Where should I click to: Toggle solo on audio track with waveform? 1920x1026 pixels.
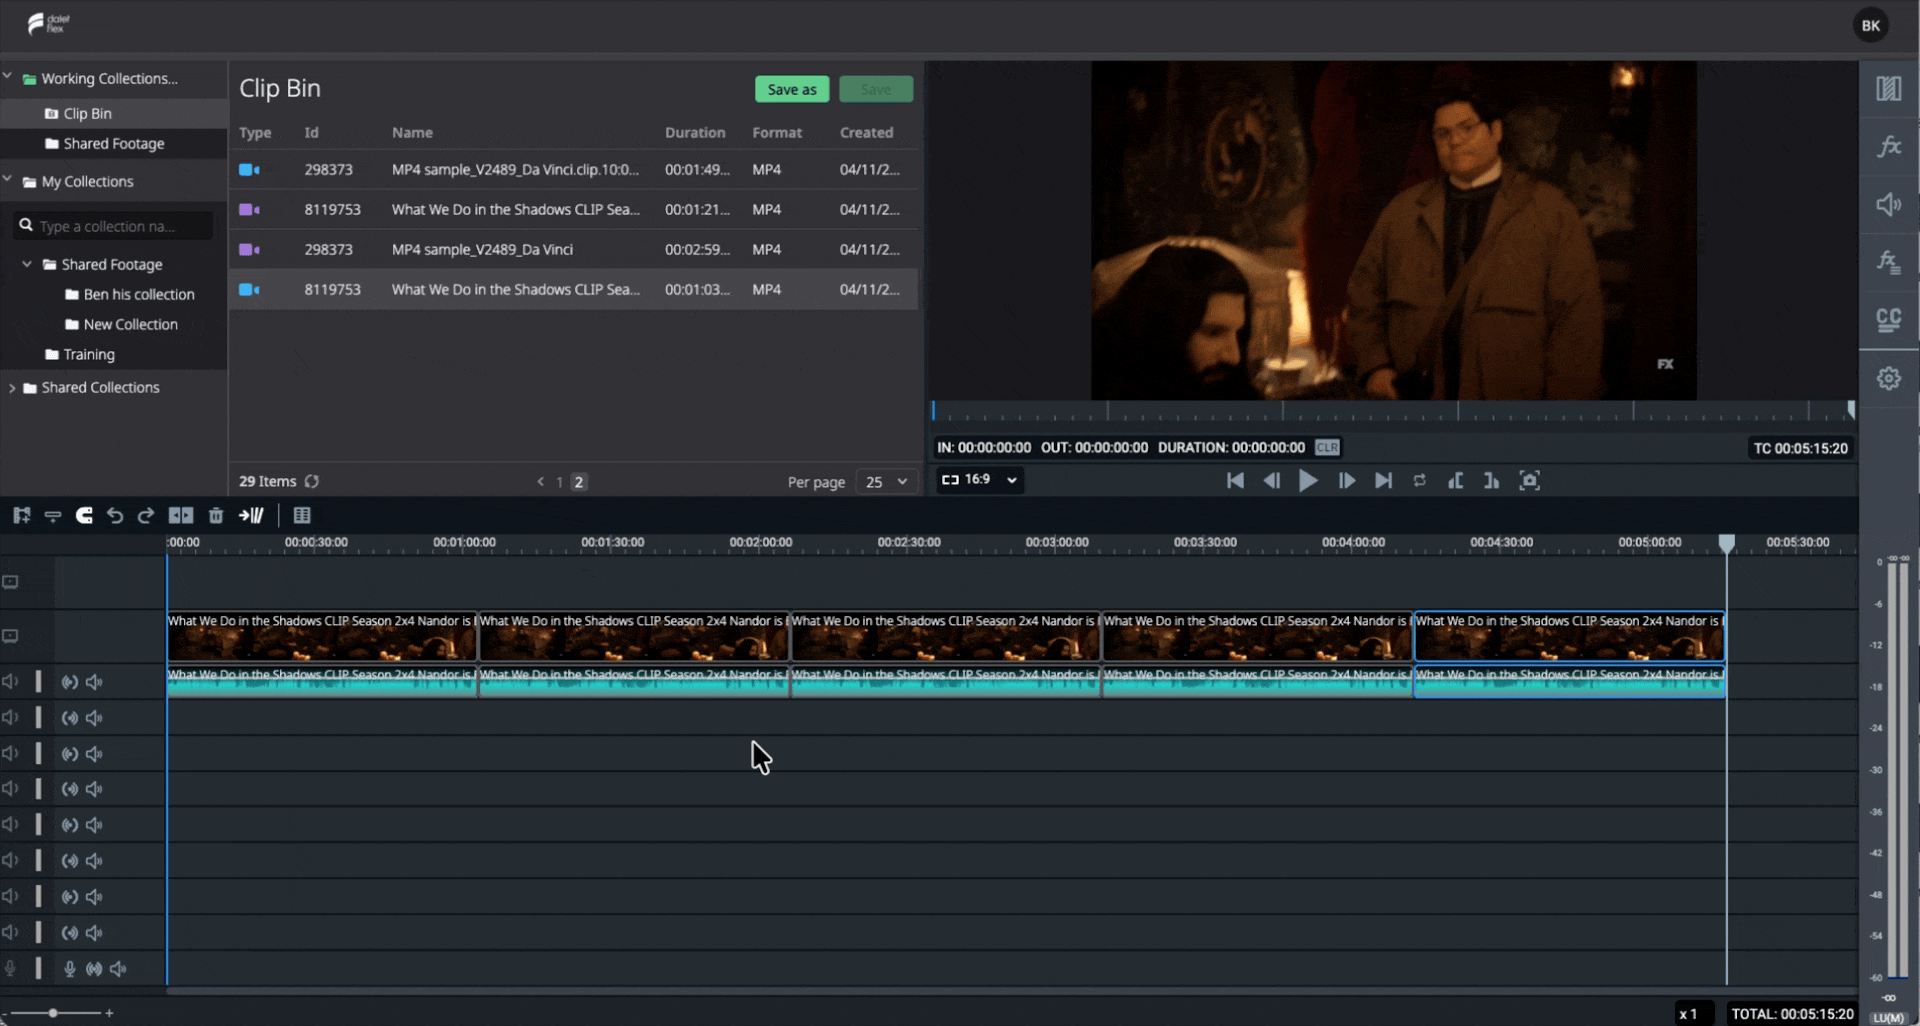coord(70,682)
